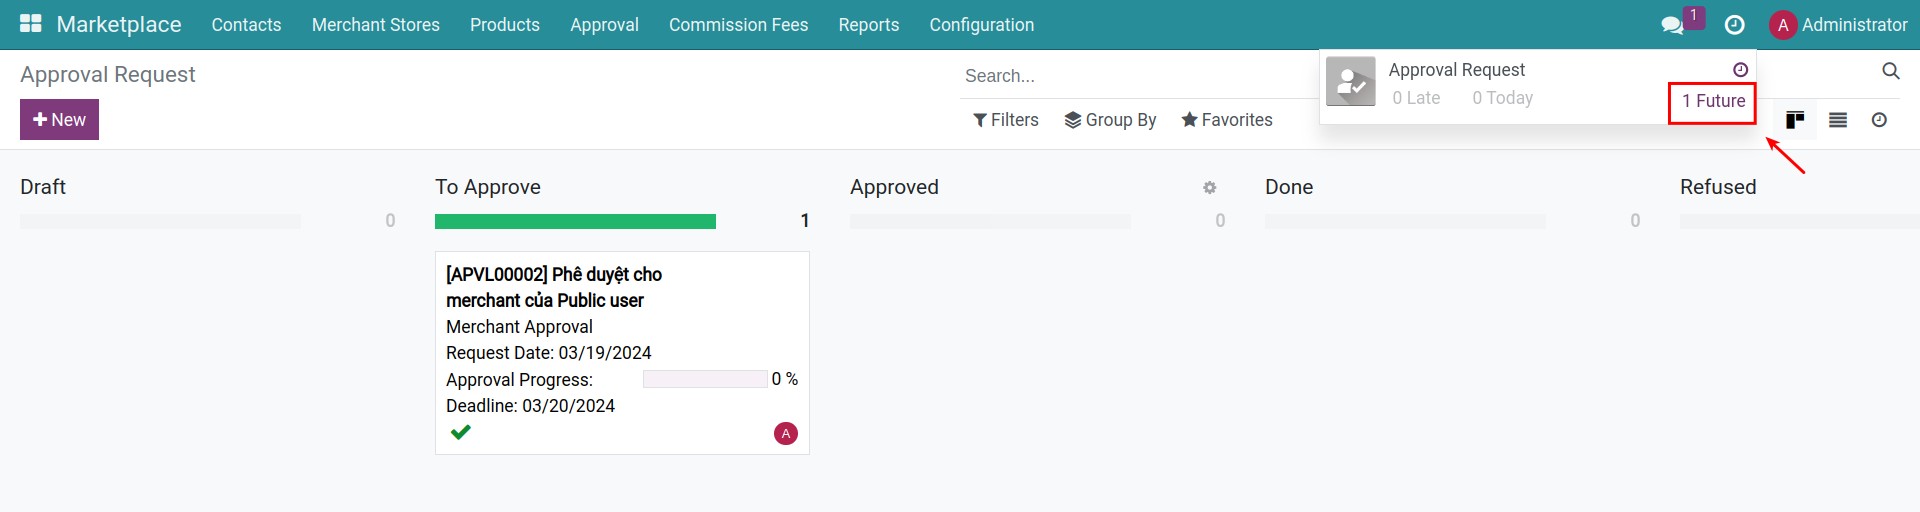Click the Draft column header
Screen dimensions: 1920x512
click(x=43, y=187)
